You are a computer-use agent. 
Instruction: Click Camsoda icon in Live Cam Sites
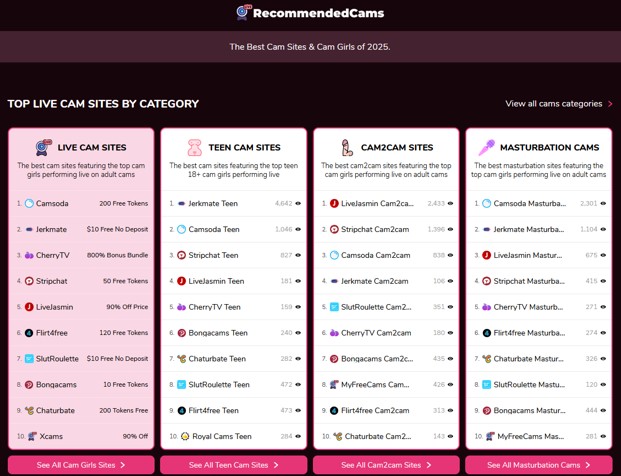point(29,204)
